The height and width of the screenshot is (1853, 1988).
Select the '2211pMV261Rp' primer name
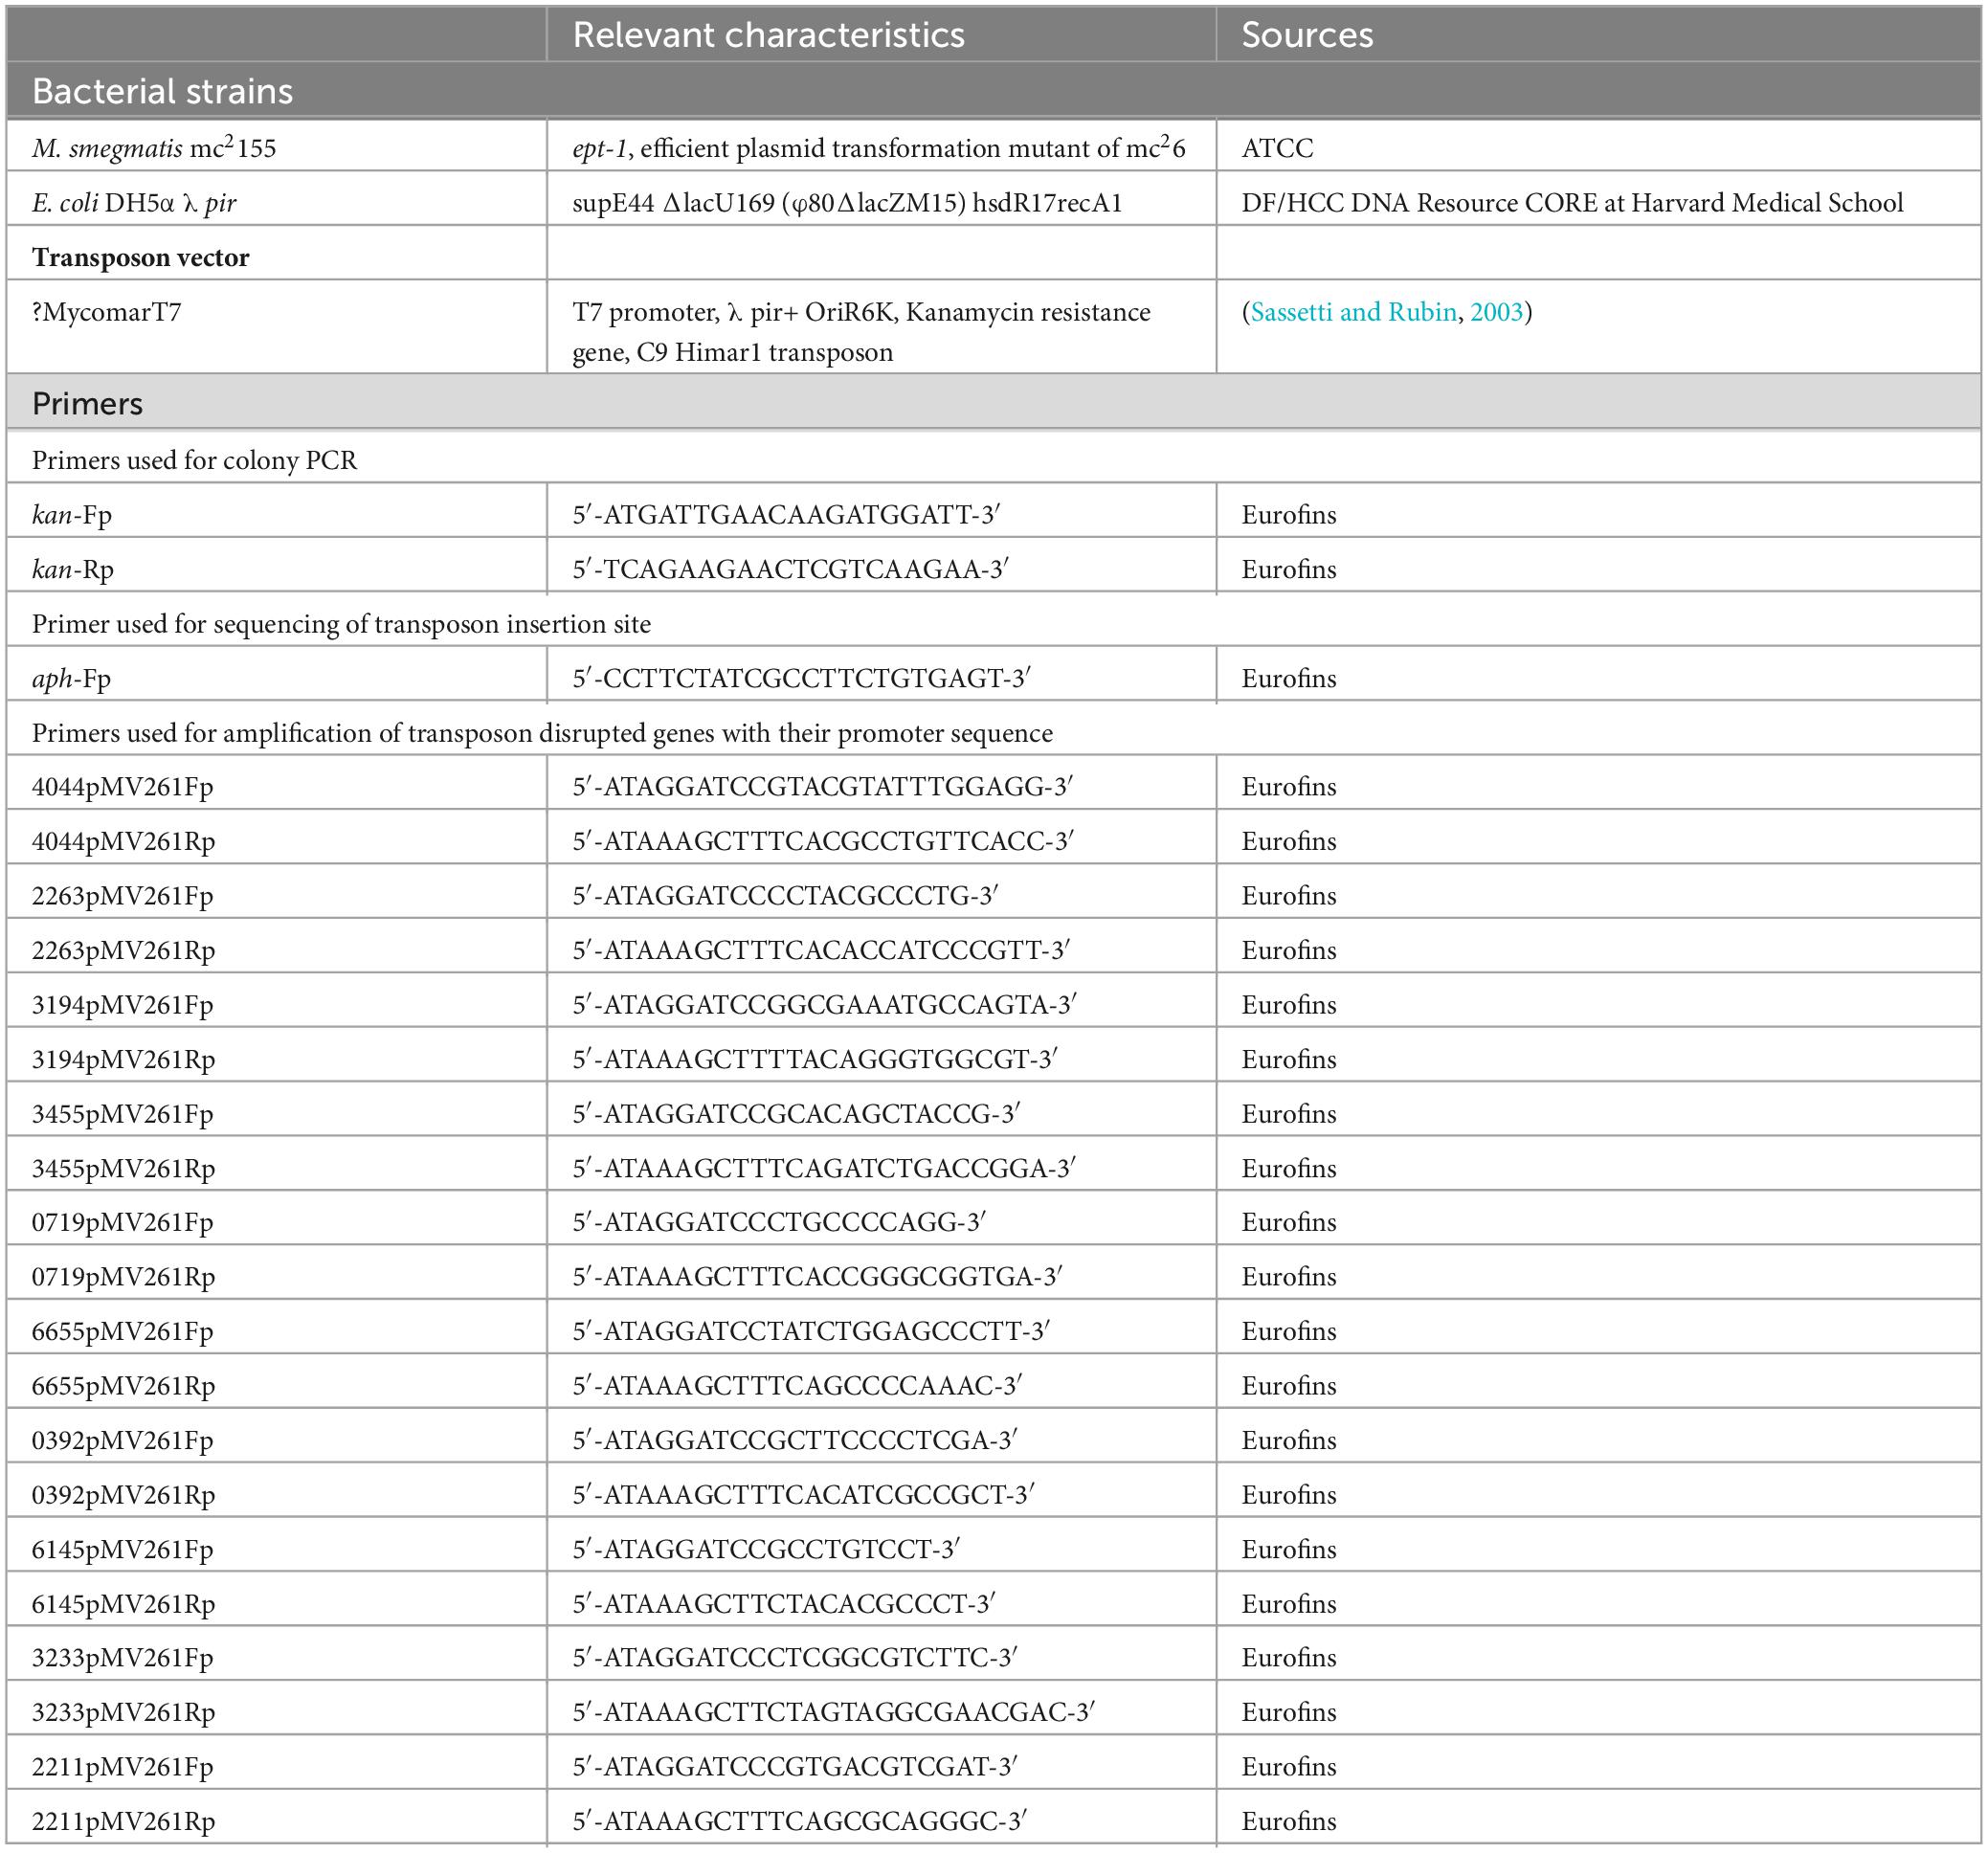pyautogui.click(x=123, y=1821)
